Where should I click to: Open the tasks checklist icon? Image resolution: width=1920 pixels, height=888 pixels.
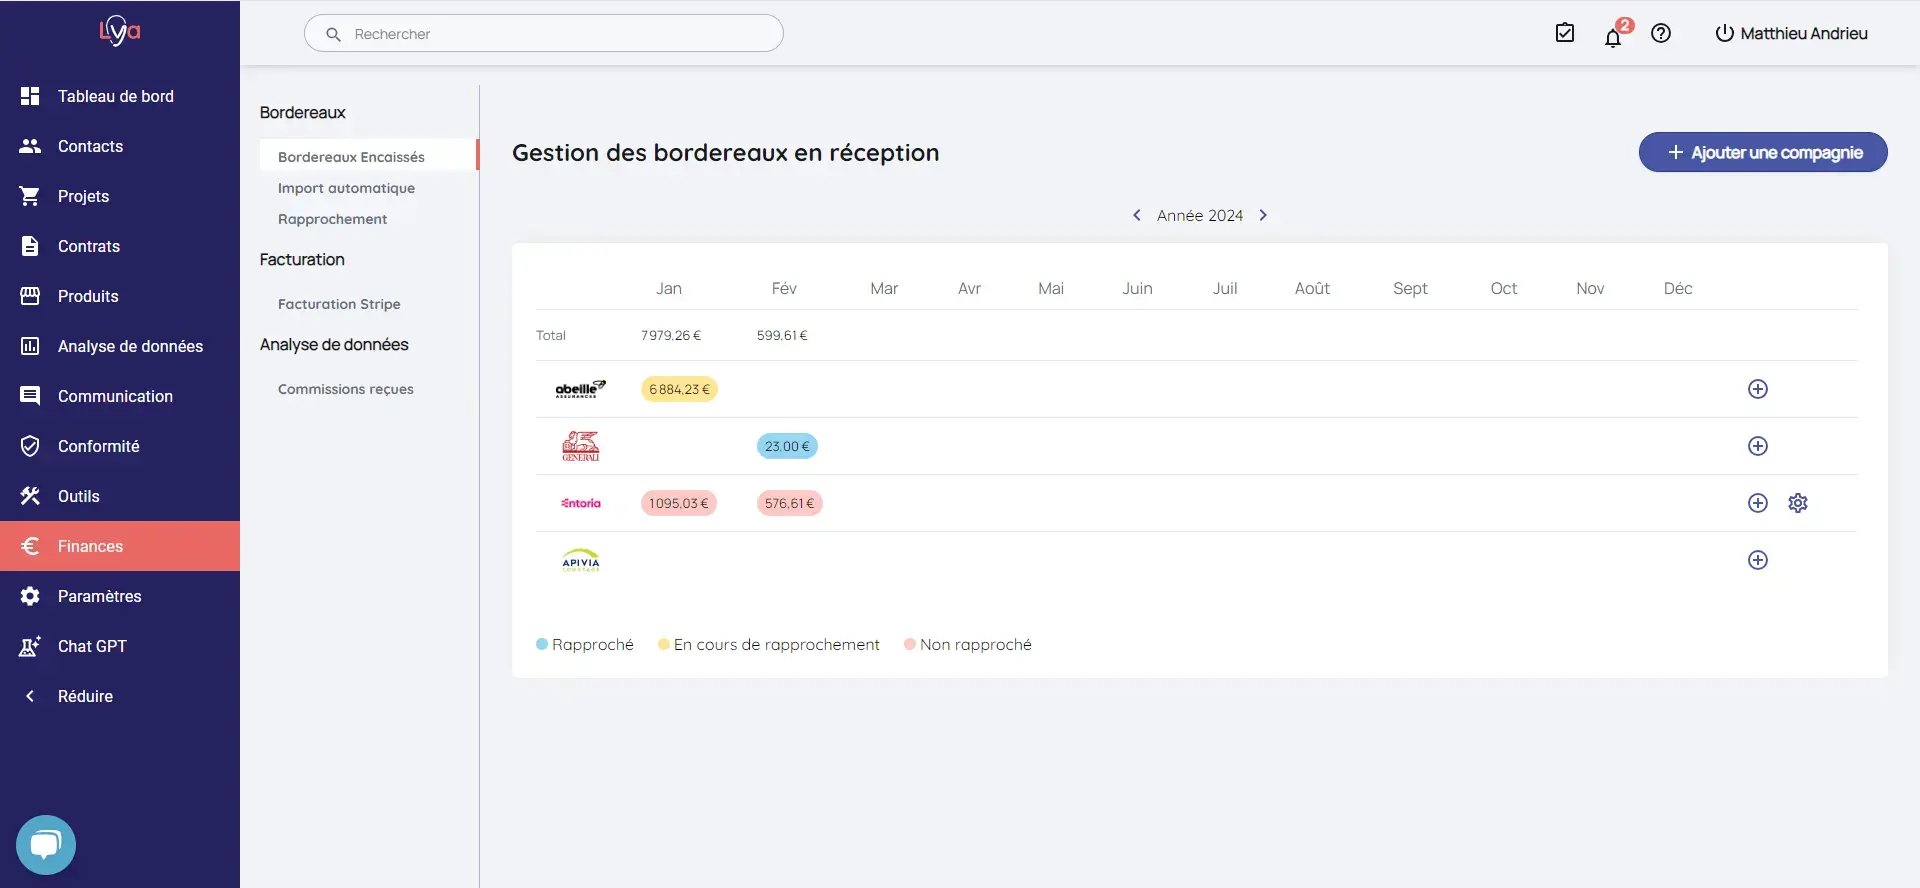point(1565,33)
